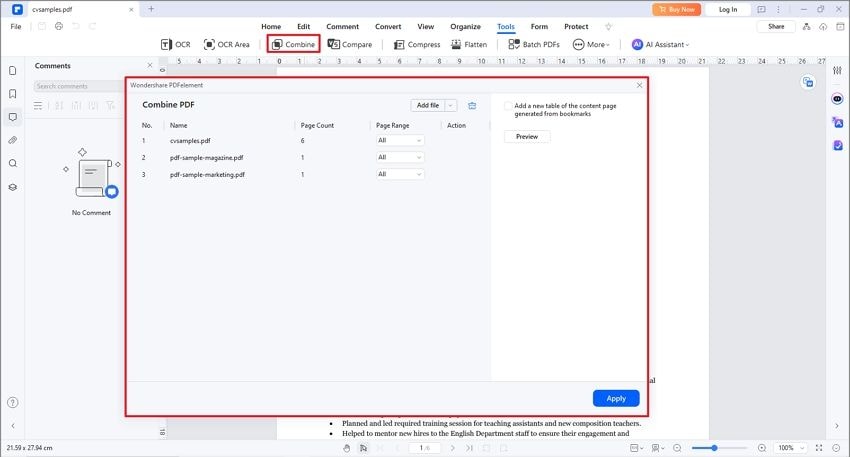Click the lightbulb icon after Protect tab

click(609, 27)
